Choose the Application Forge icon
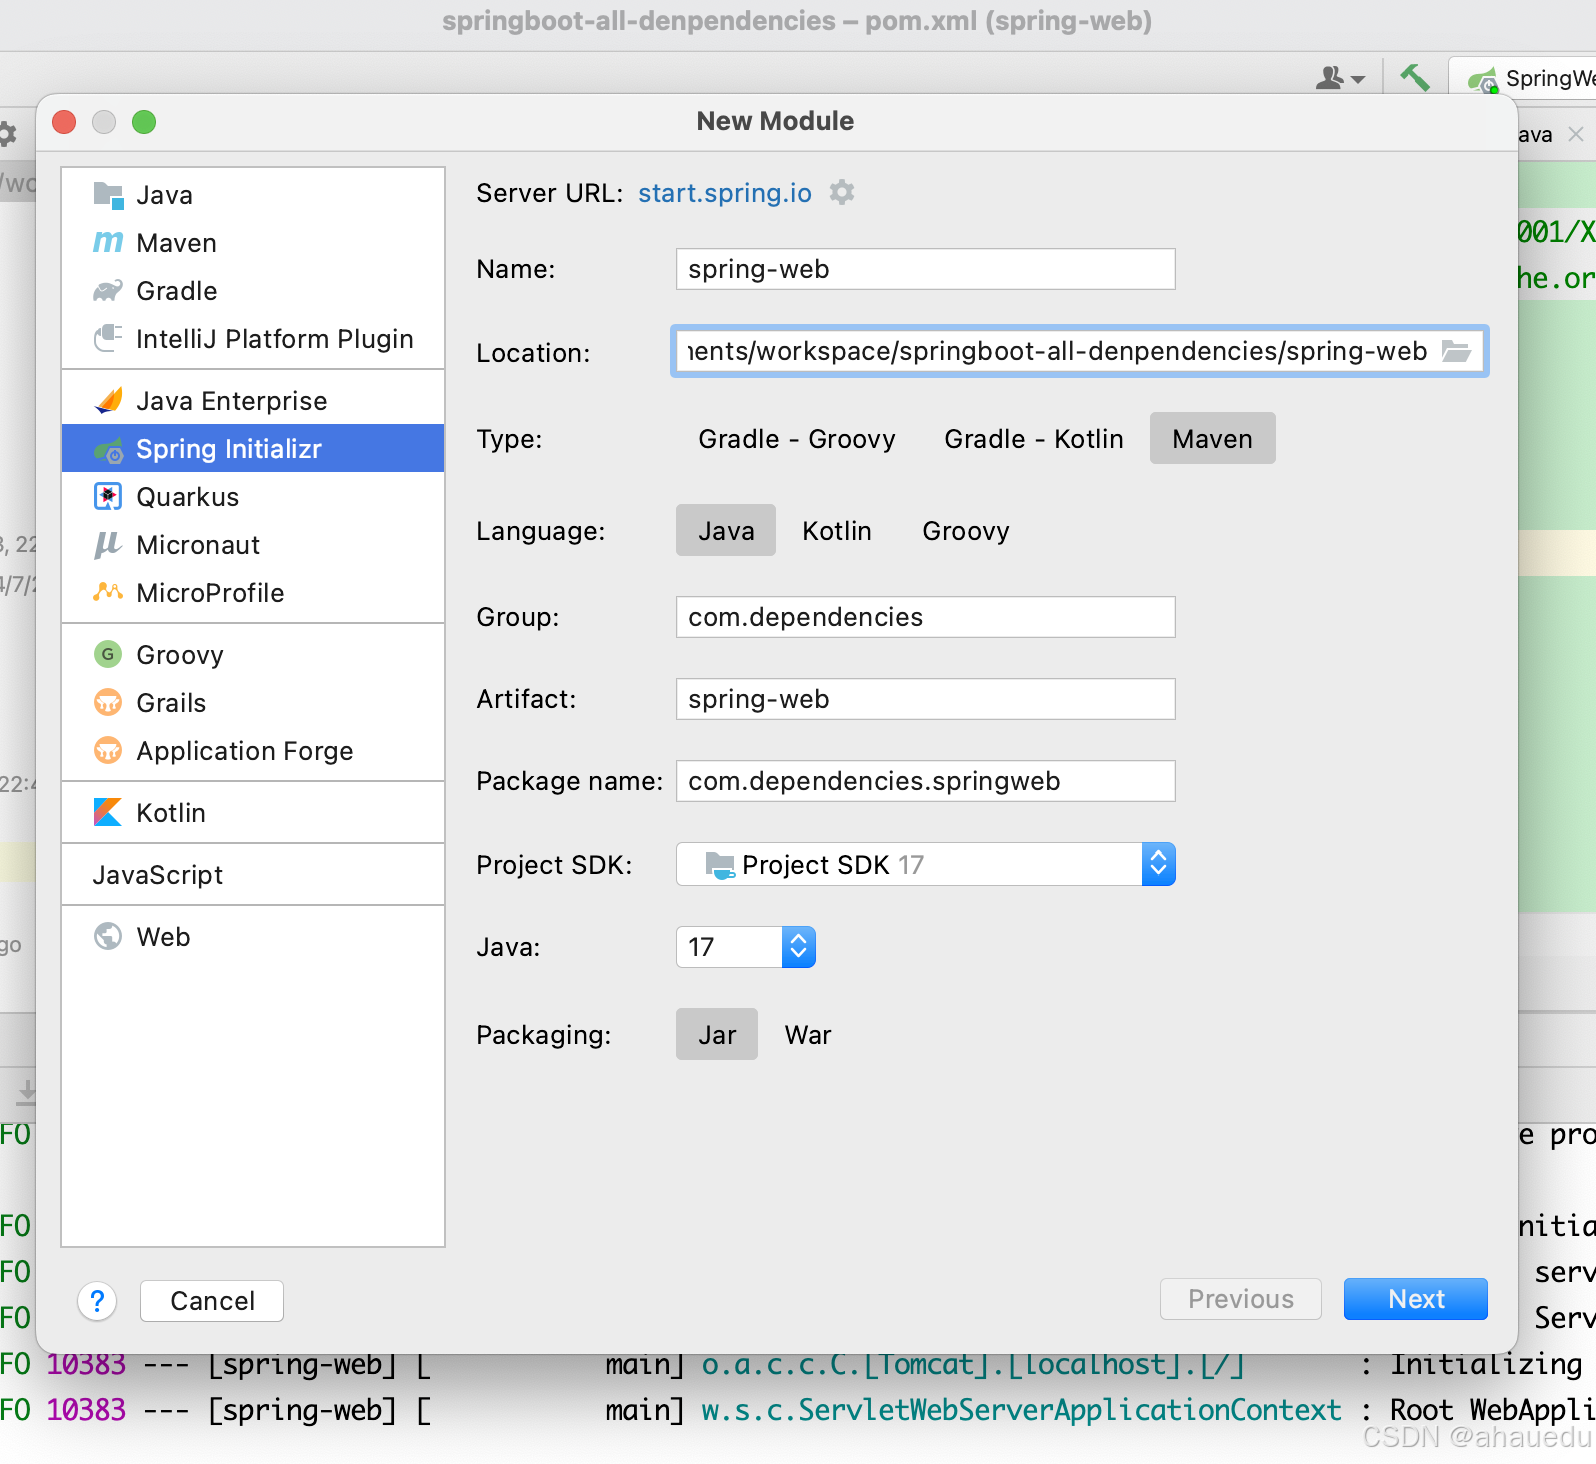Viewport: 1596px width, 1464px height. coord(108,751)
